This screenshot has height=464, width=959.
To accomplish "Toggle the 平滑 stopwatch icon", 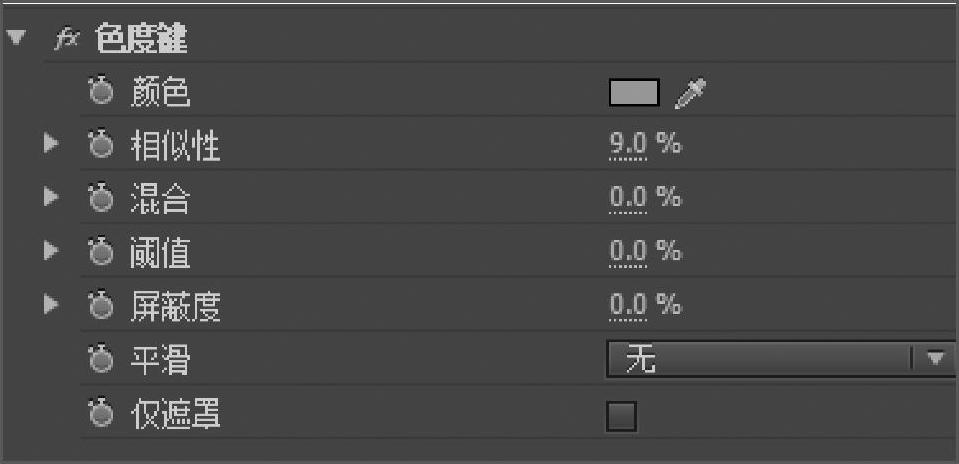I will [100, 359].
